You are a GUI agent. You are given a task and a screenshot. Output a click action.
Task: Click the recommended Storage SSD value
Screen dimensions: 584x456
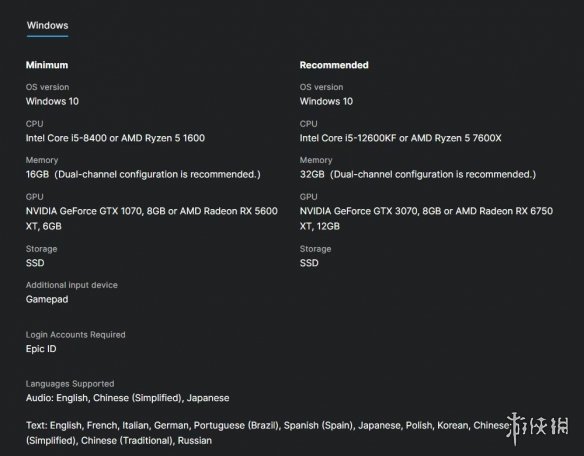tap(309, 263)
